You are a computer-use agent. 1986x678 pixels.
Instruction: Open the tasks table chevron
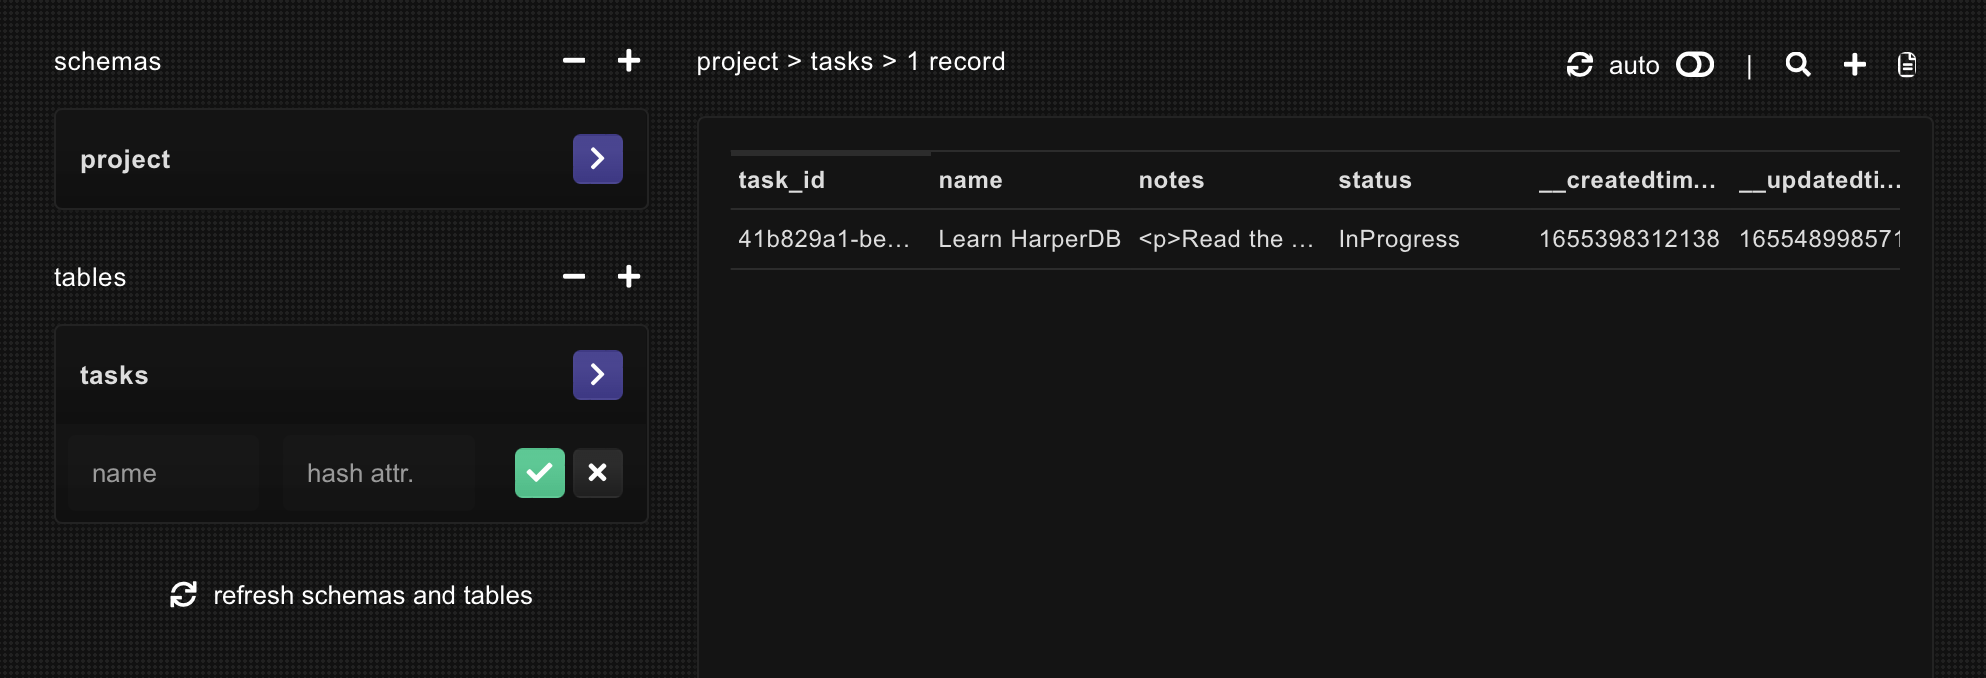[597, 374]
